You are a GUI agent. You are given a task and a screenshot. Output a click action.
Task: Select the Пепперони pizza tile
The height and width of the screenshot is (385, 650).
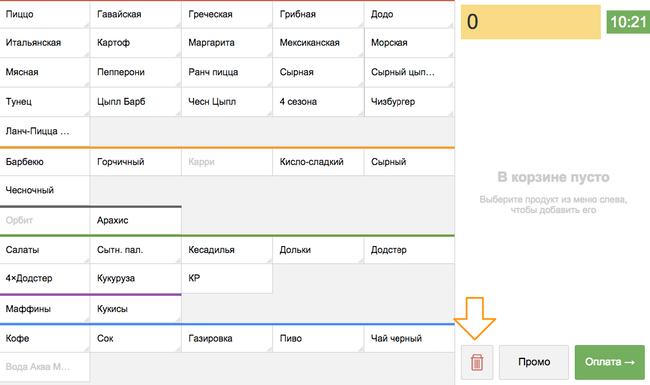click(x=135, y=72)
